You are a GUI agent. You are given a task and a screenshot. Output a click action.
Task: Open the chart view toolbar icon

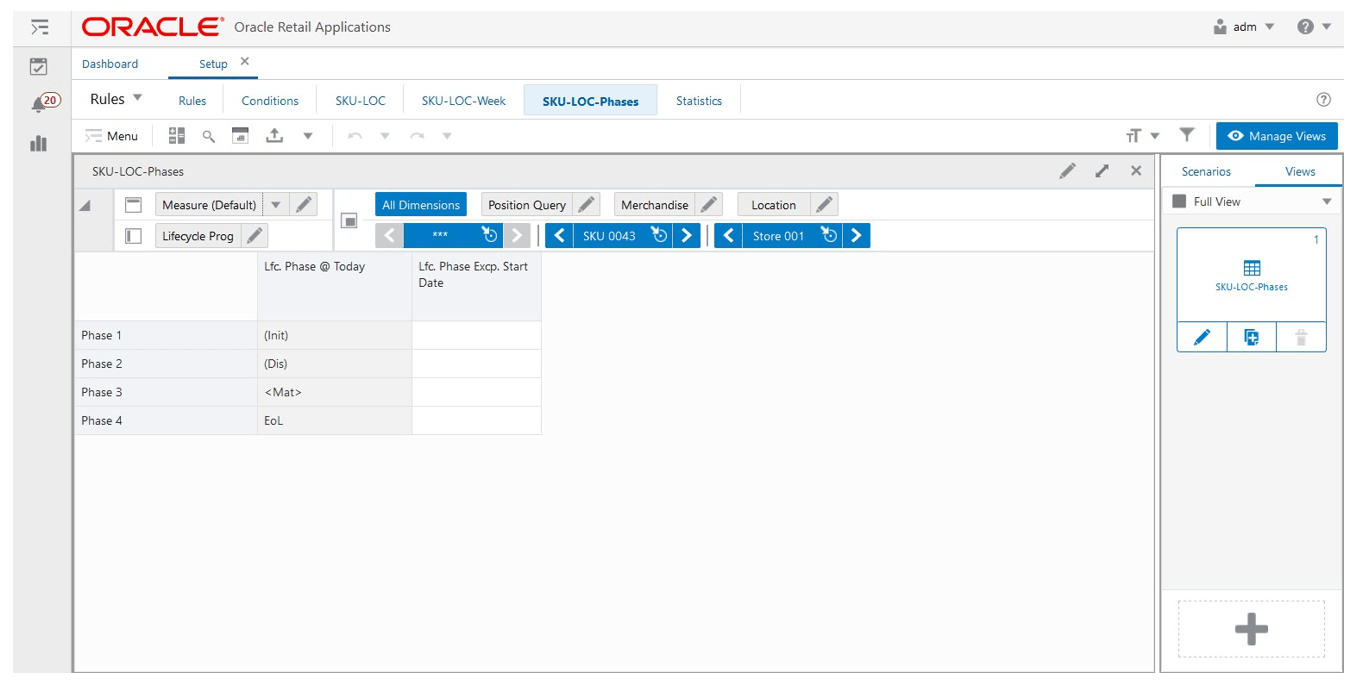click(x=239, y=135)
